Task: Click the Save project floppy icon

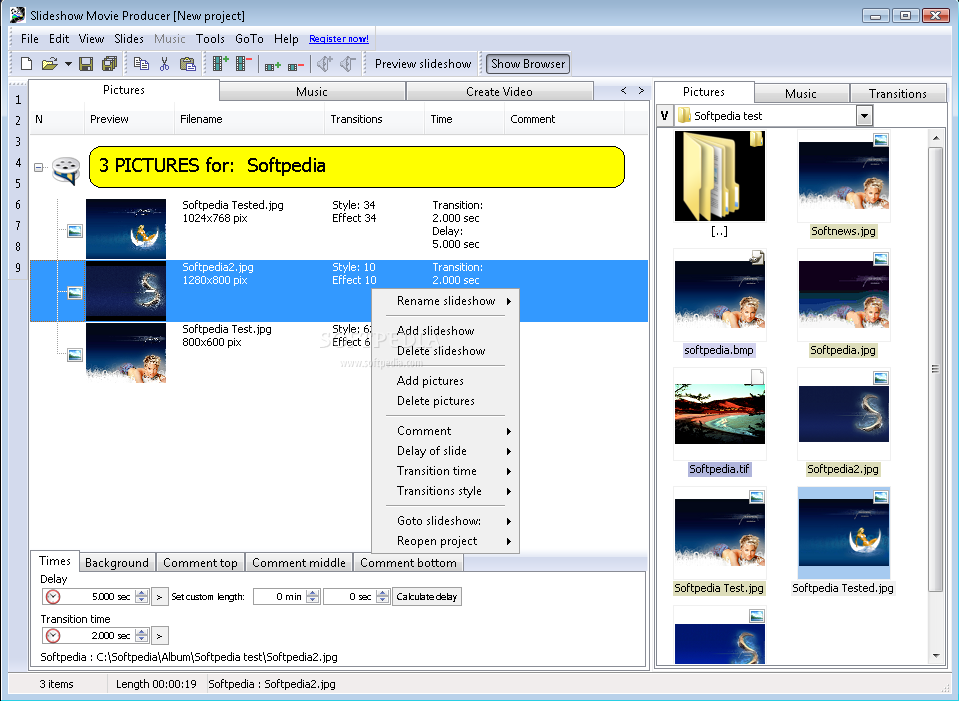Action: (86, 64)
